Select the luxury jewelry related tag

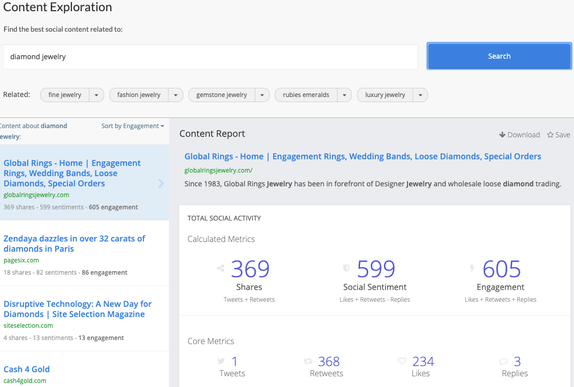point(385,95)
